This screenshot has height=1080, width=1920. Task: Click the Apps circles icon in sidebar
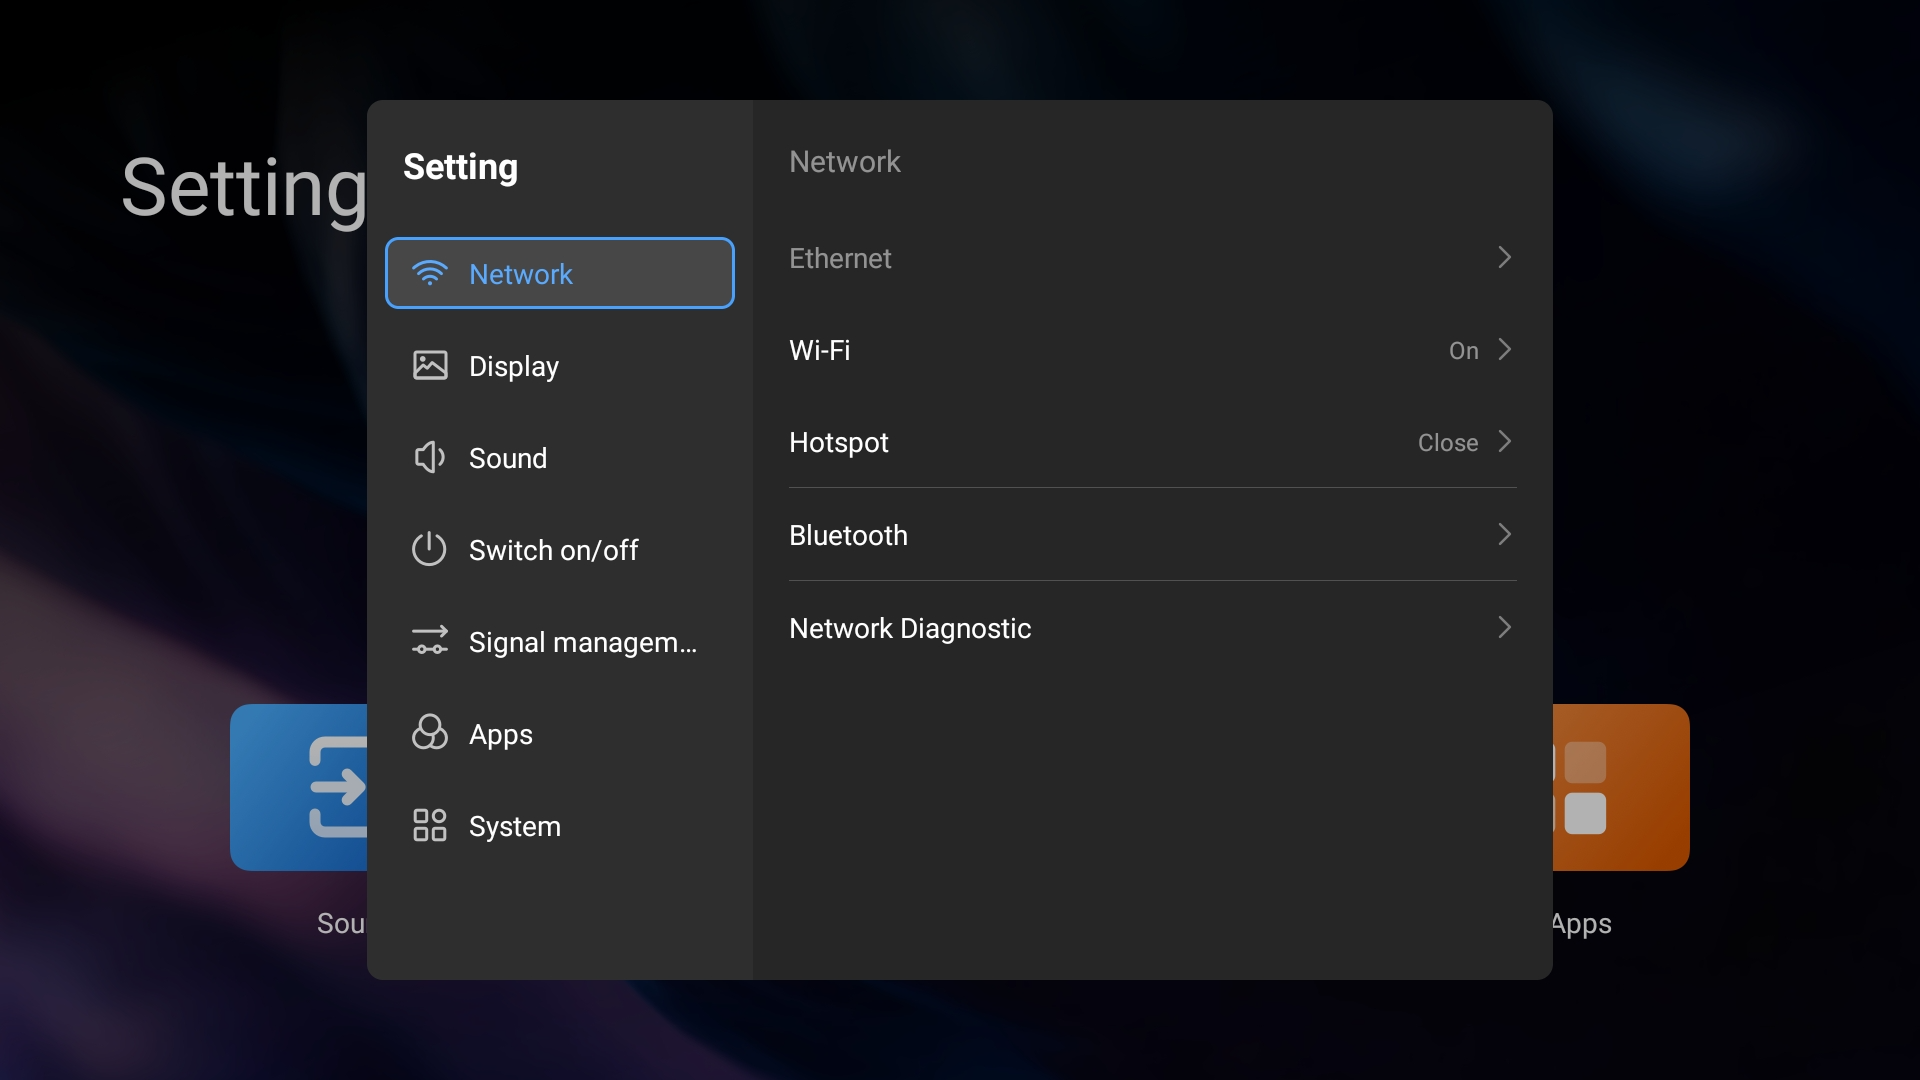(x=429, y=733)
